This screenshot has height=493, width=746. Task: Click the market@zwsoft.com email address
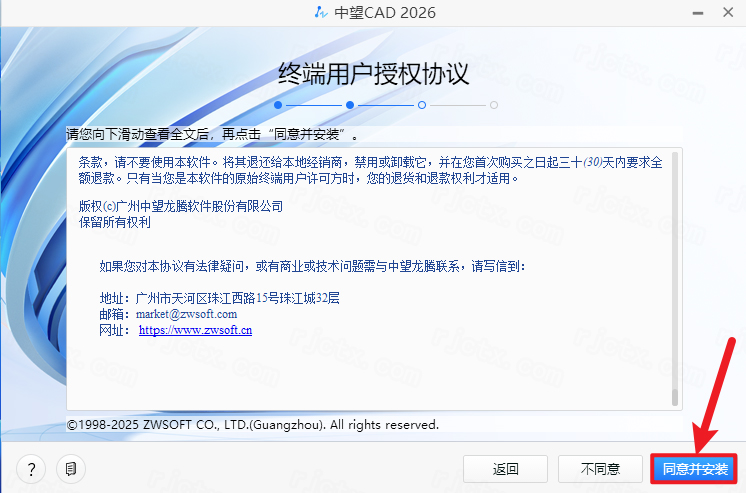(187, 313)
